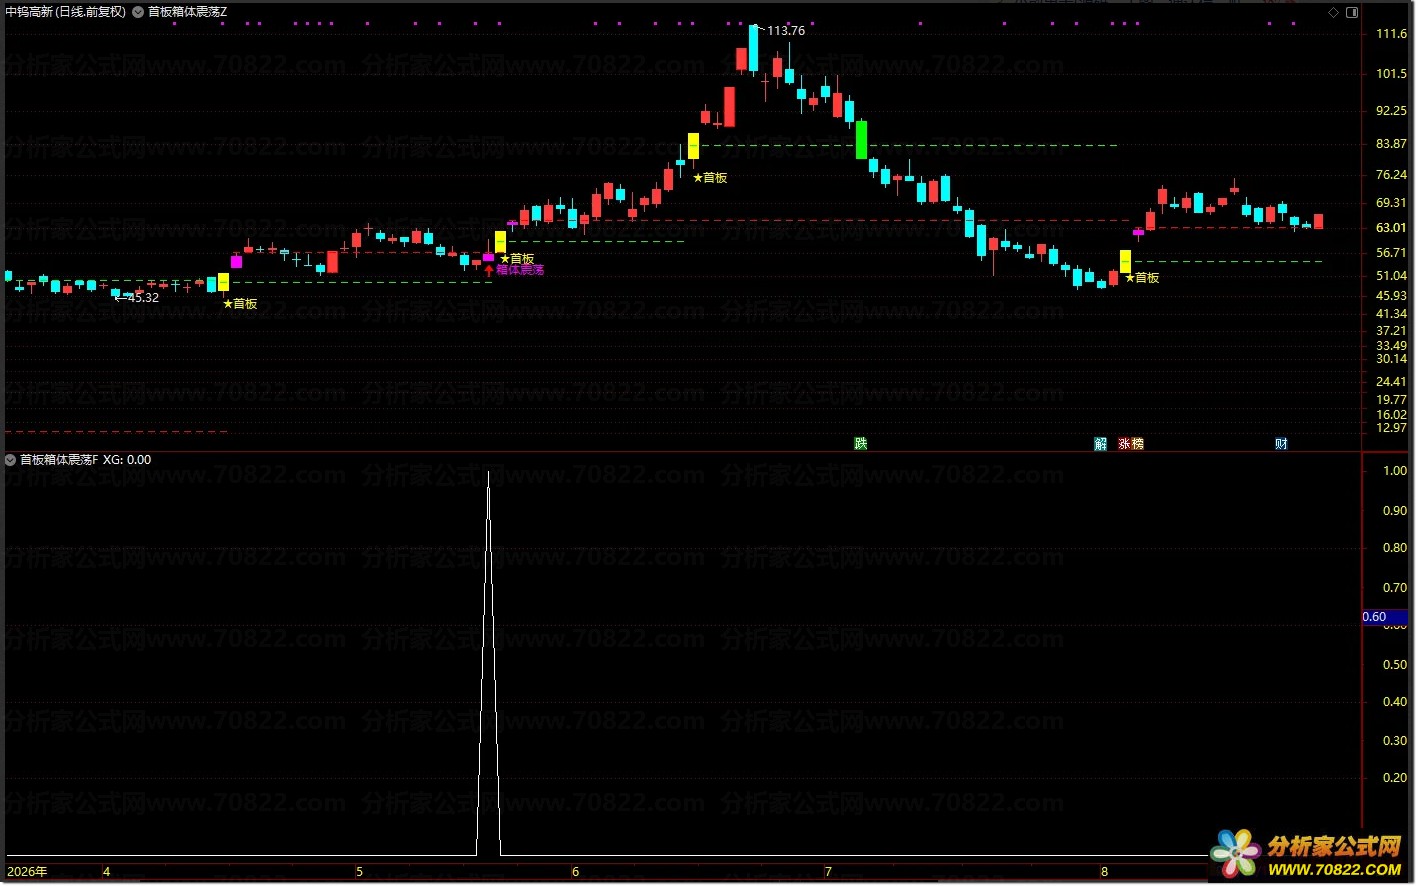Image resolution: width=1418 pixels, height=886 pixels.
Task: Select month 6 on the time axis
Action: tap(575, 872)
